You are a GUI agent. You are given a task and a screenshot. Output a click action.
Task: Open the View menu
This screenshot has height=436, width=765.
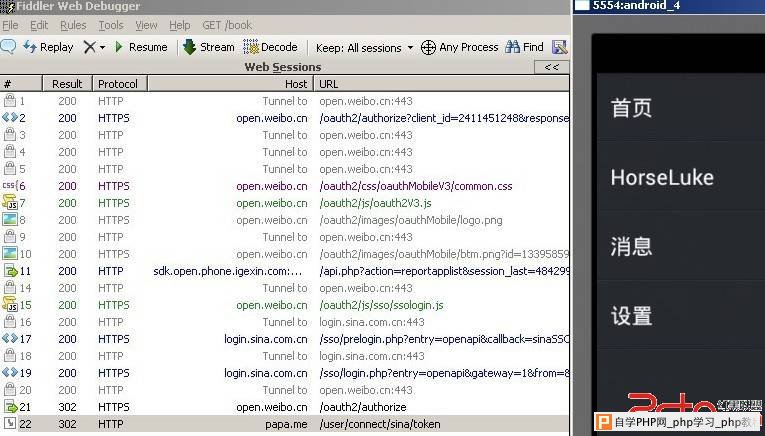coord(146,25)
